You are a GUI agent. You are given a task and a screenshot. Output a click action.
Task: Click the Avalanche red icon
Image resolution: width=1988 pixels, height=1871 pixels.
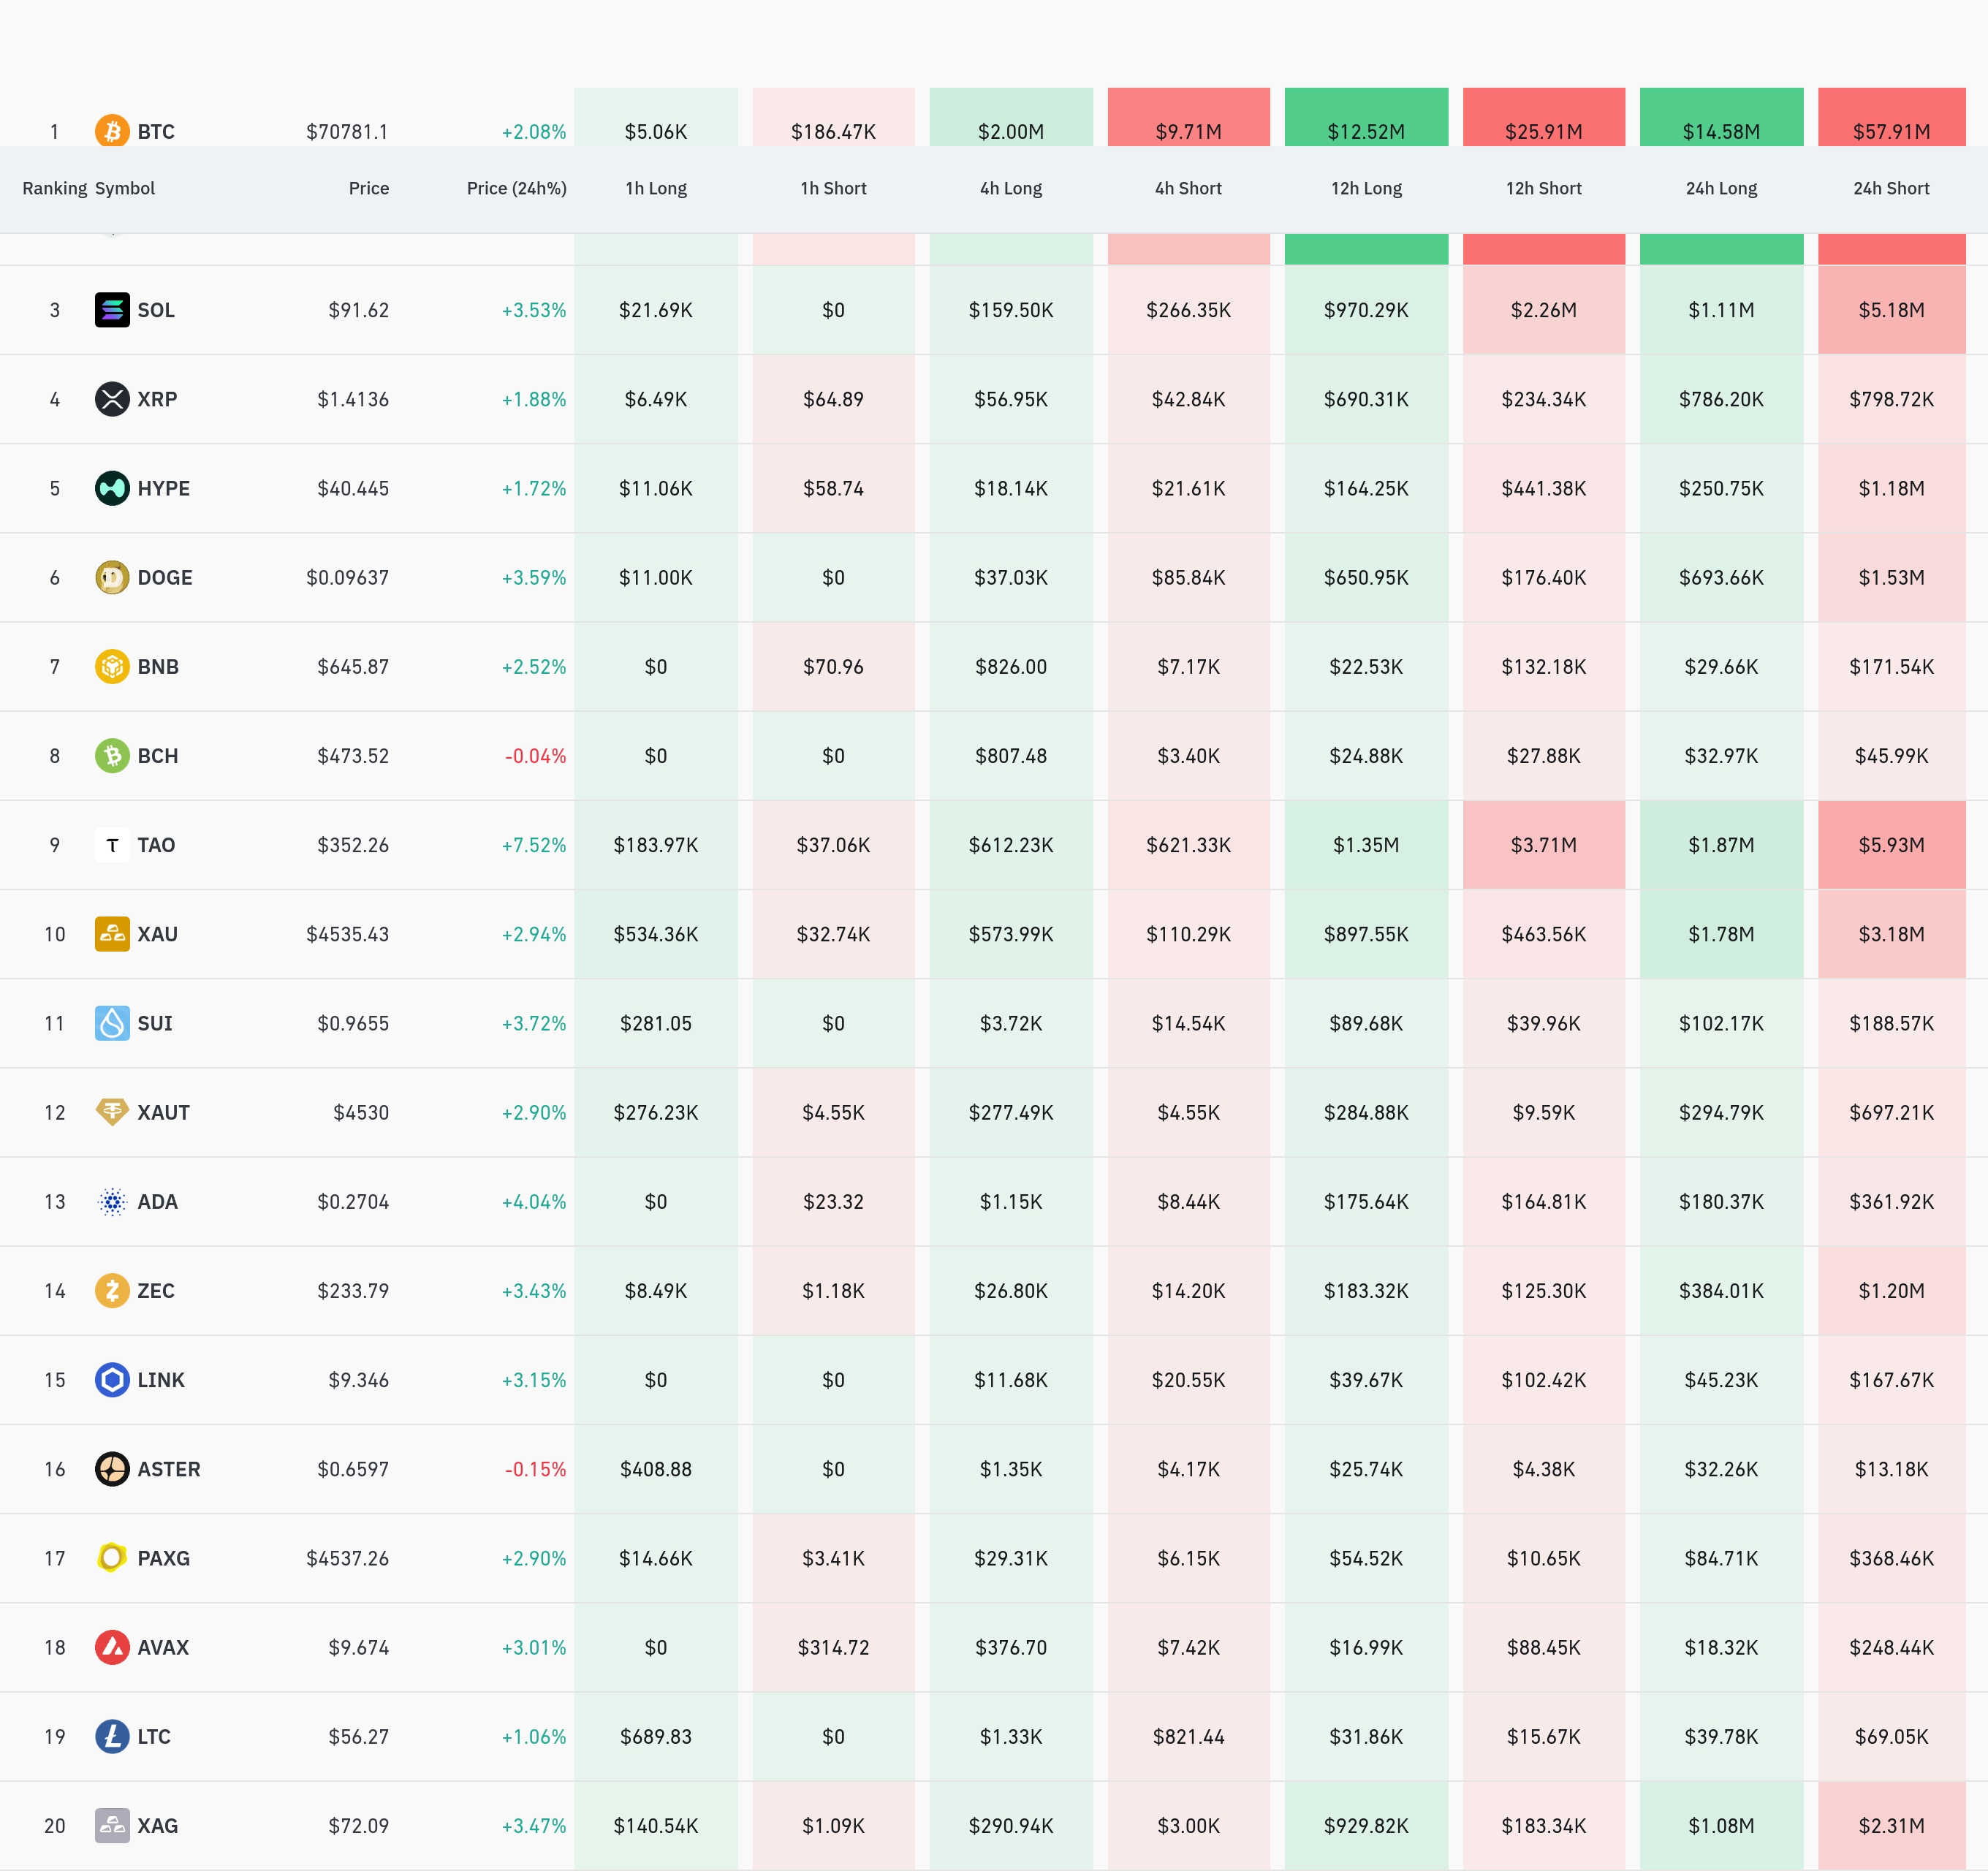(112, 1647)
